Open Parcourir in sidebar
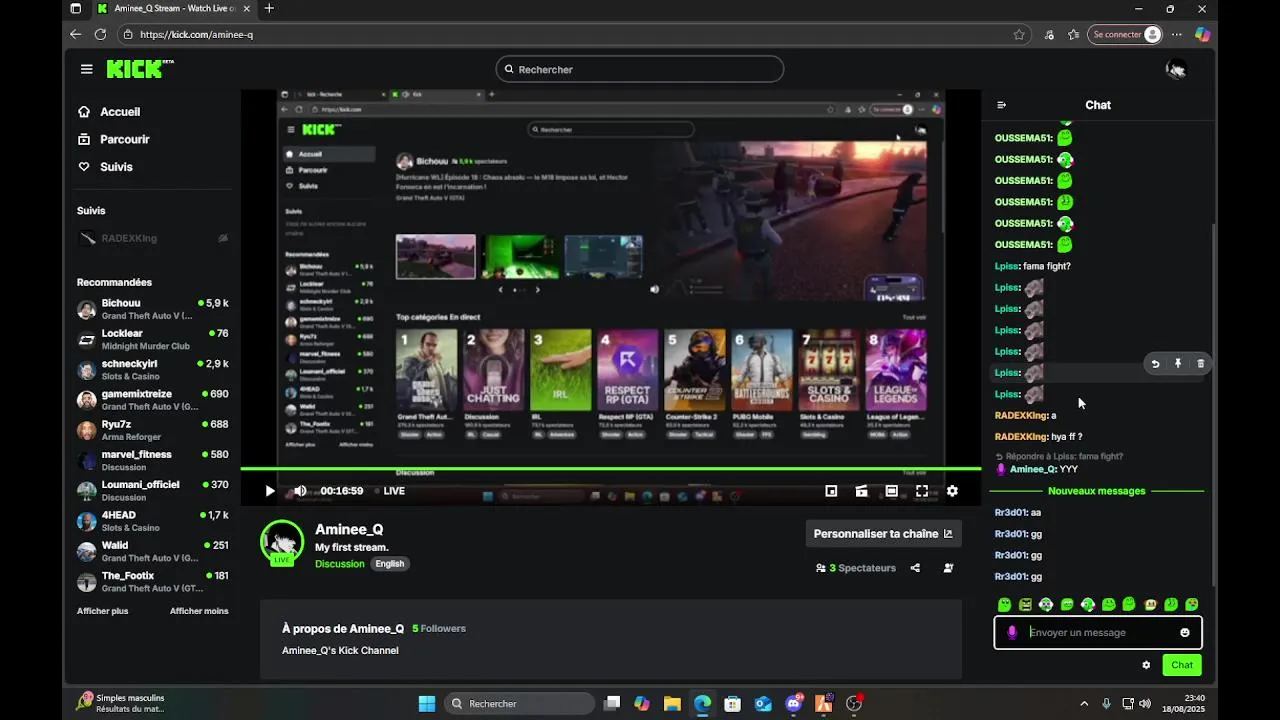This screenshot has height=720, width=1280. [114, 139]
